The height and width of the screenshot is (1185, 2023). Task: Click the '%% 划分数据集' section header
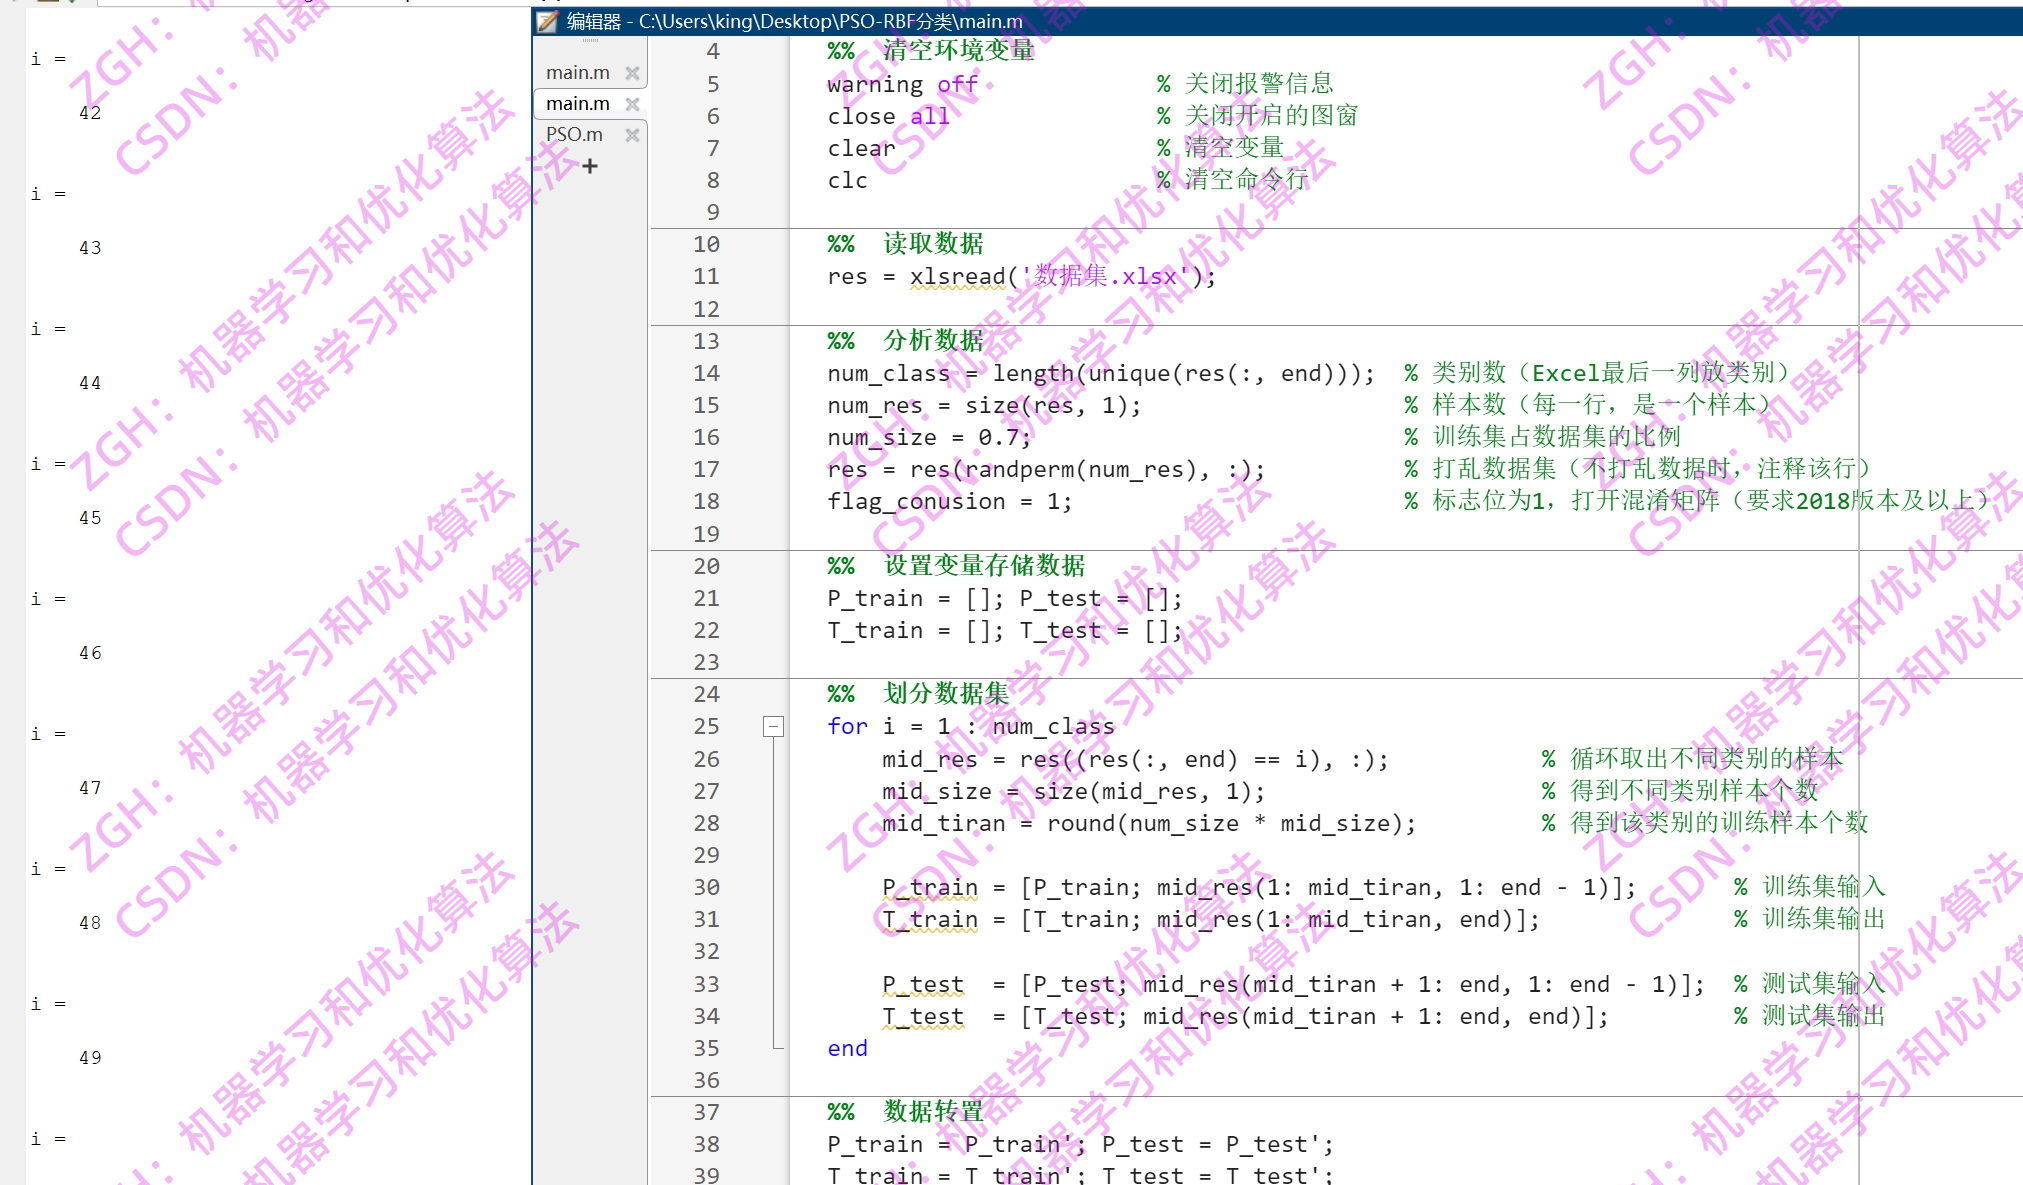pyautogui.click(x=917, y=694)
